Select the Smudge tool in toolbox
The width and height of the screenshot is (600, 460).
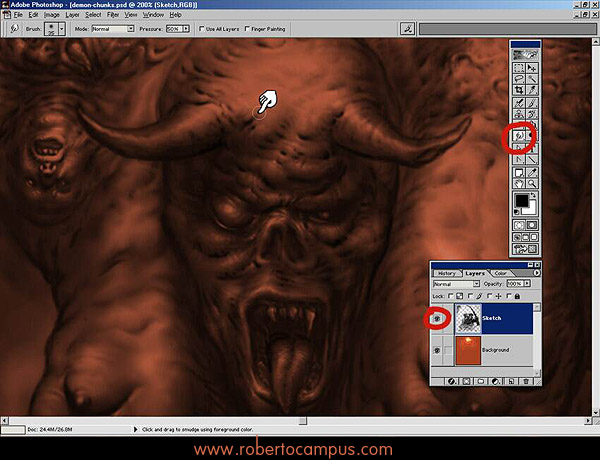click(x=519, y=135)
